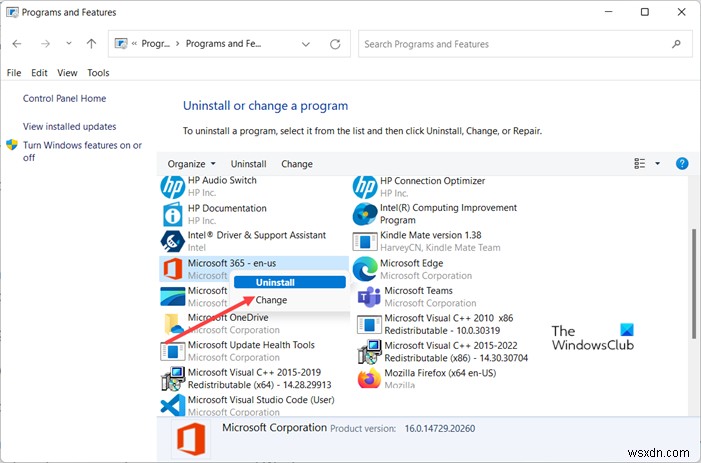Open Control Panel Home link
Screen dimensions: 701x463
pyautogui.click(x=64, y=98)
